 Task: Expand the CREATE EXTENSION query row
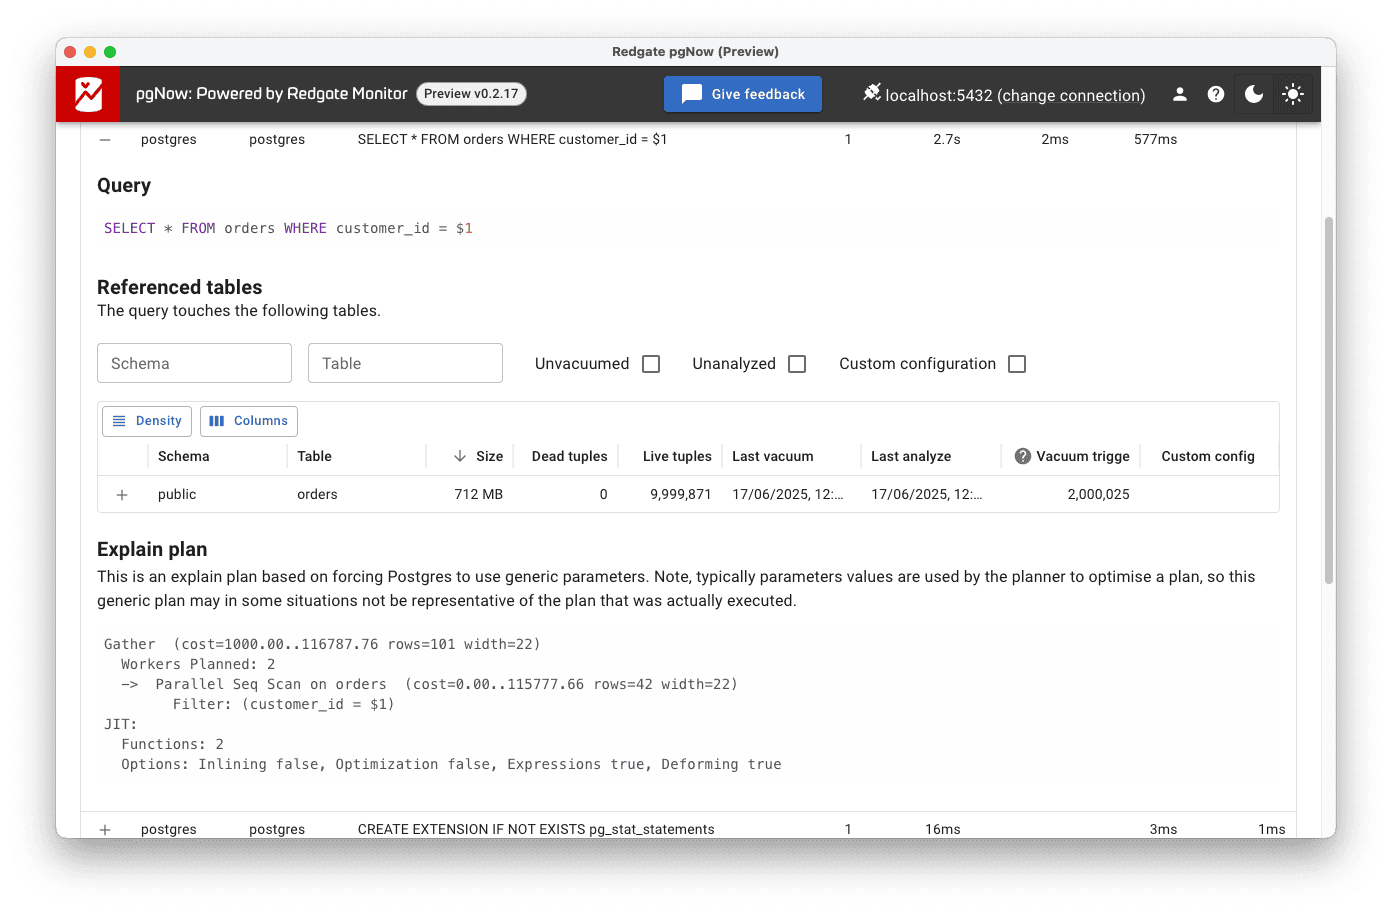(x=105, y=829)
